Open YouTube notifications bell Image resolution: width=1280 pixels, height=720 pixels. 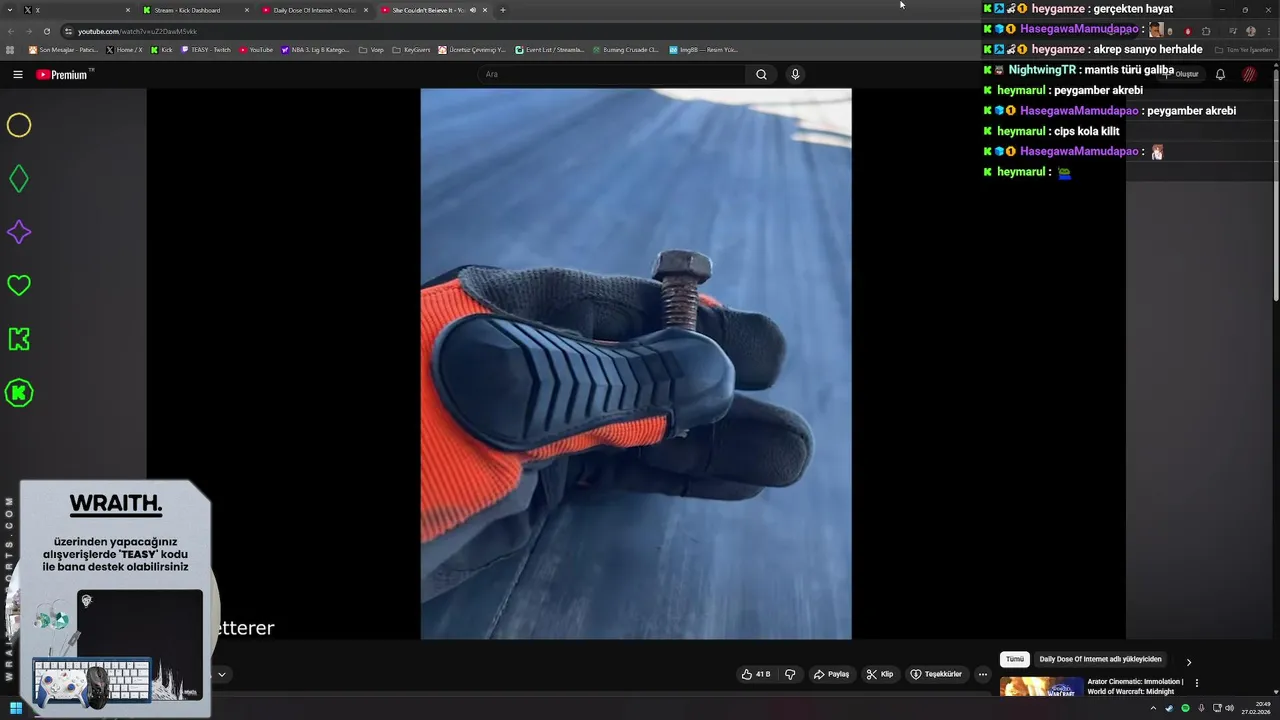[x=1220, y=74]
